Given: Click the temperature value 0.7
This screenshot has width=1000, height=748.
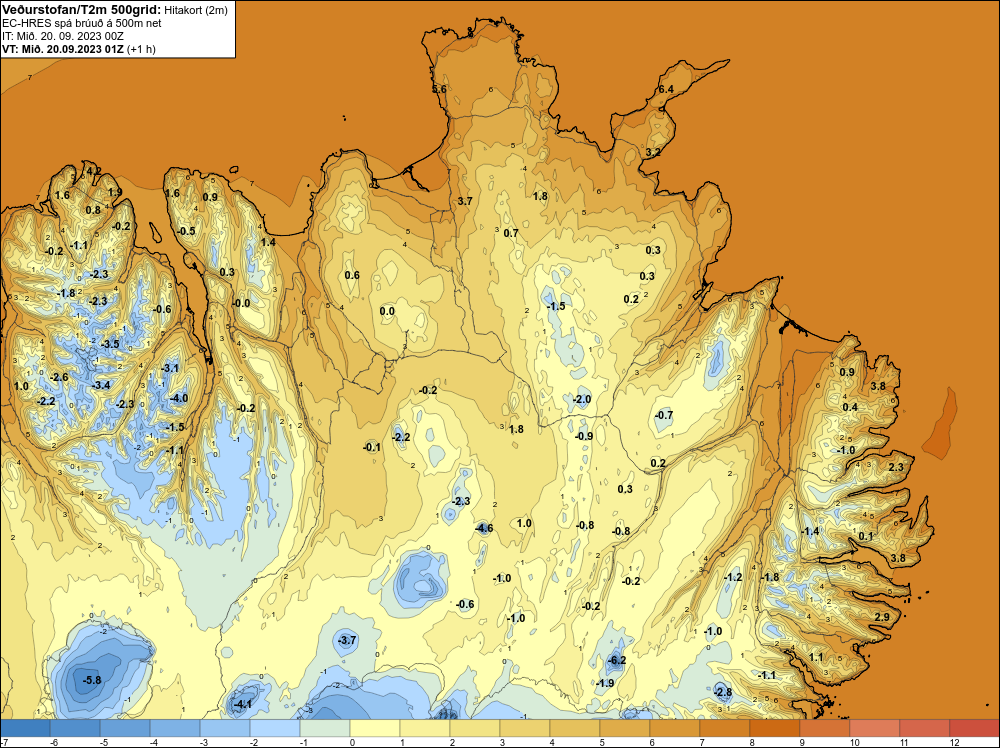Looking at the screenshot, I should (511, 233).
